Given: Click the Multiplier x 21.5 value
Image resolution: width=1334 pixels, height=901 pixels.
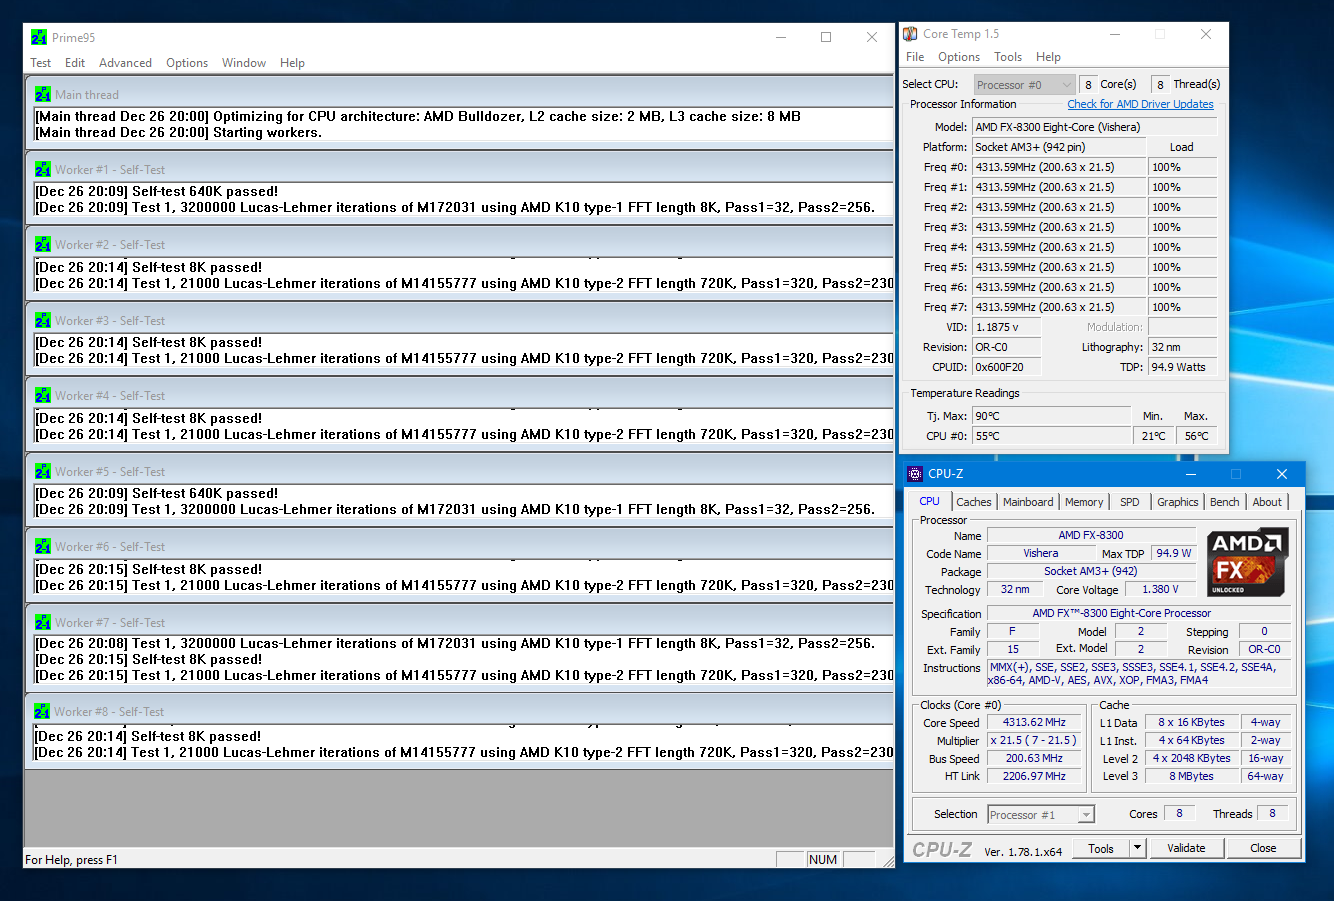Looking at the screenshot, I should (x=1034, y=740).
